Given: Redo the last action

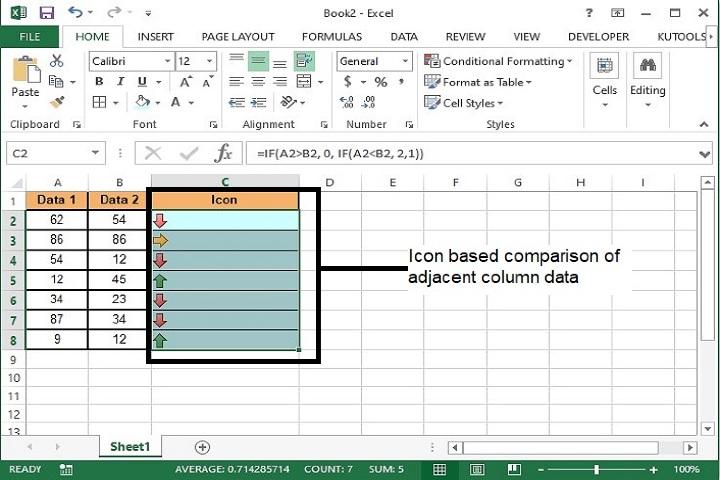Looking at the screenshot, I should coord(113,12).
